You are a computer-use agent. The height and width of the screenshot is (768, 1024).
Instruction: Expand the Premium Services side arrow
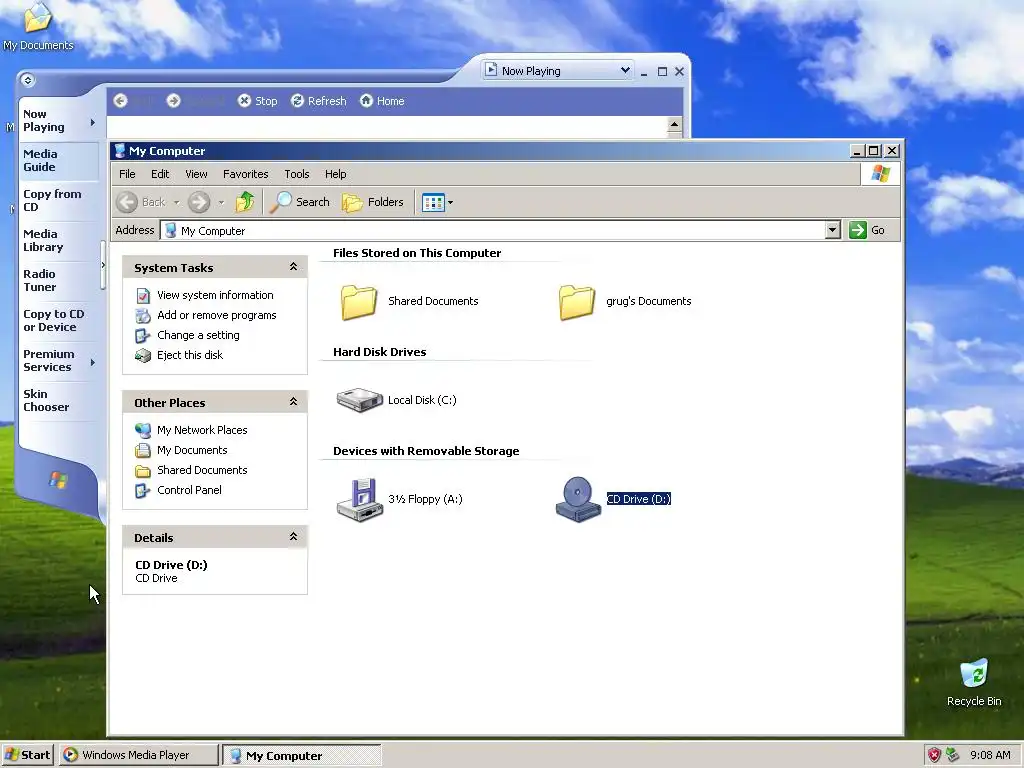click(93, 362)
